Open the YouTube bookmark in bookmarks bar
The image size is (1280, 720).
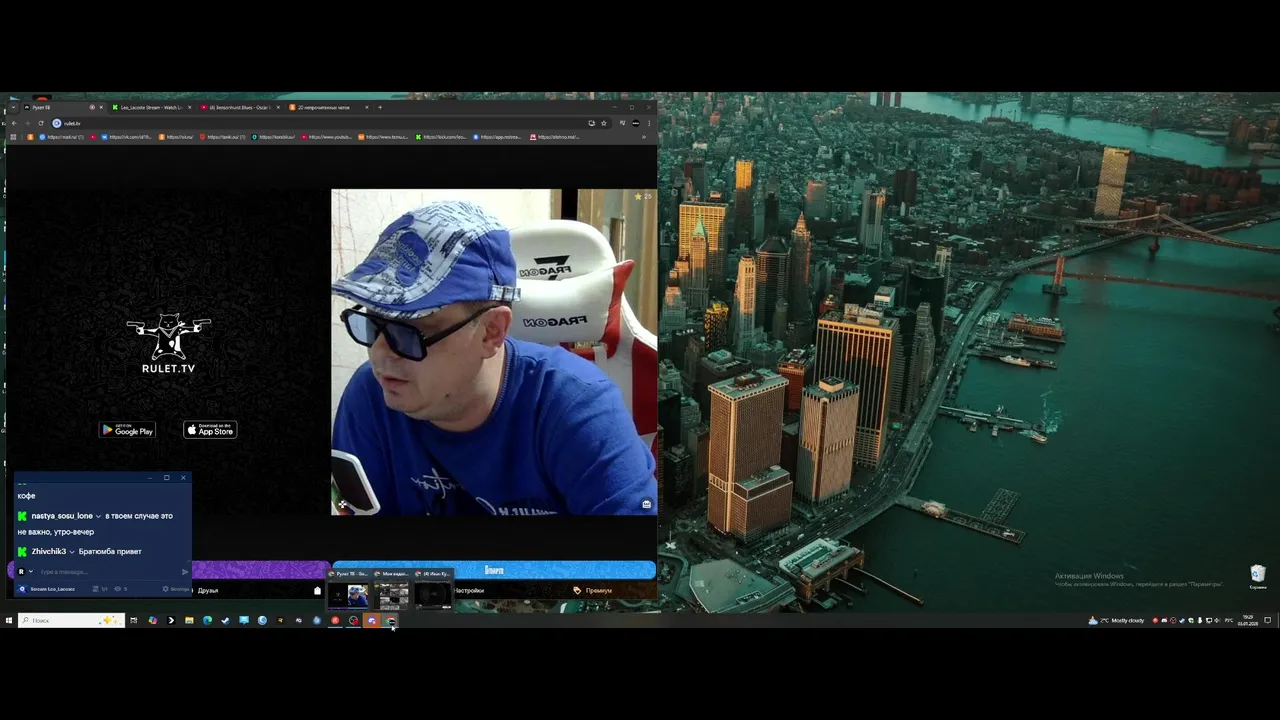point(327,137)
